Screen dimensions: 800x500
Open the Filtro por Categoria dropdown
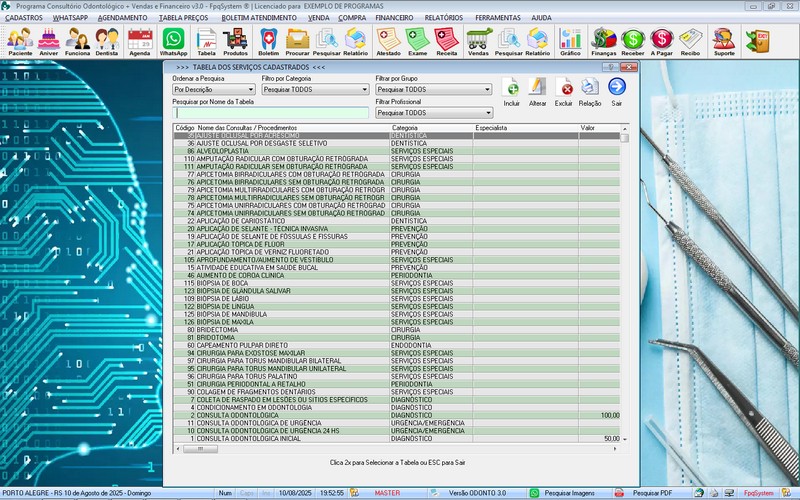point(364,89)
